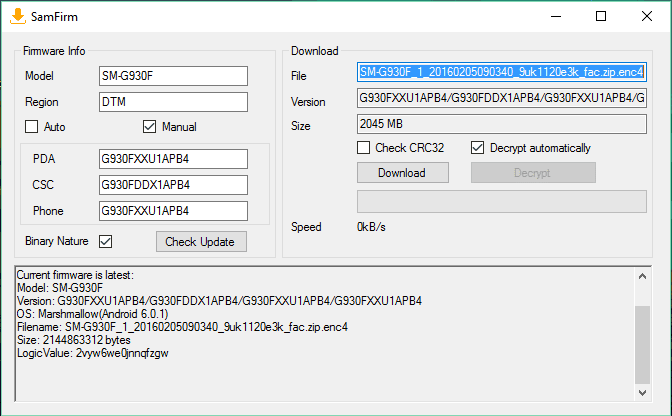This screenshot has width=672, height=416.
Task: Start firmware with the Download button
Action: pyautogui.click(x=403, y=173)
